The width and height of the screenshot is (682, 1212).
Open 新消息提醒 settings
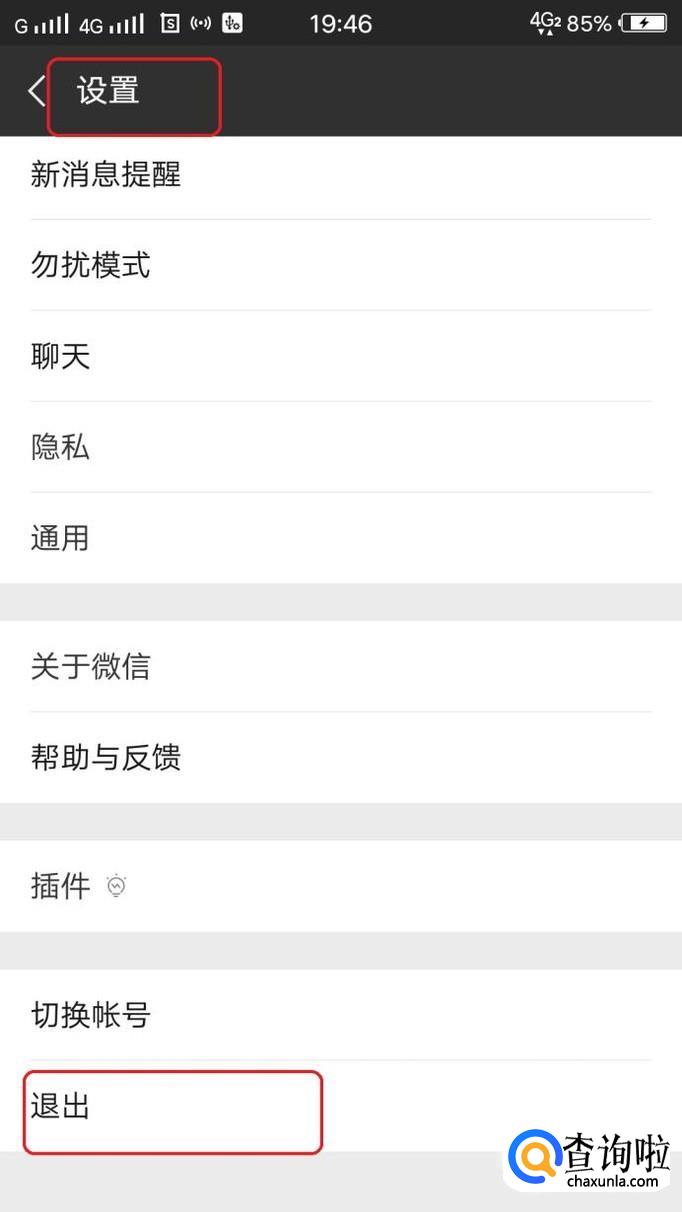106,175
